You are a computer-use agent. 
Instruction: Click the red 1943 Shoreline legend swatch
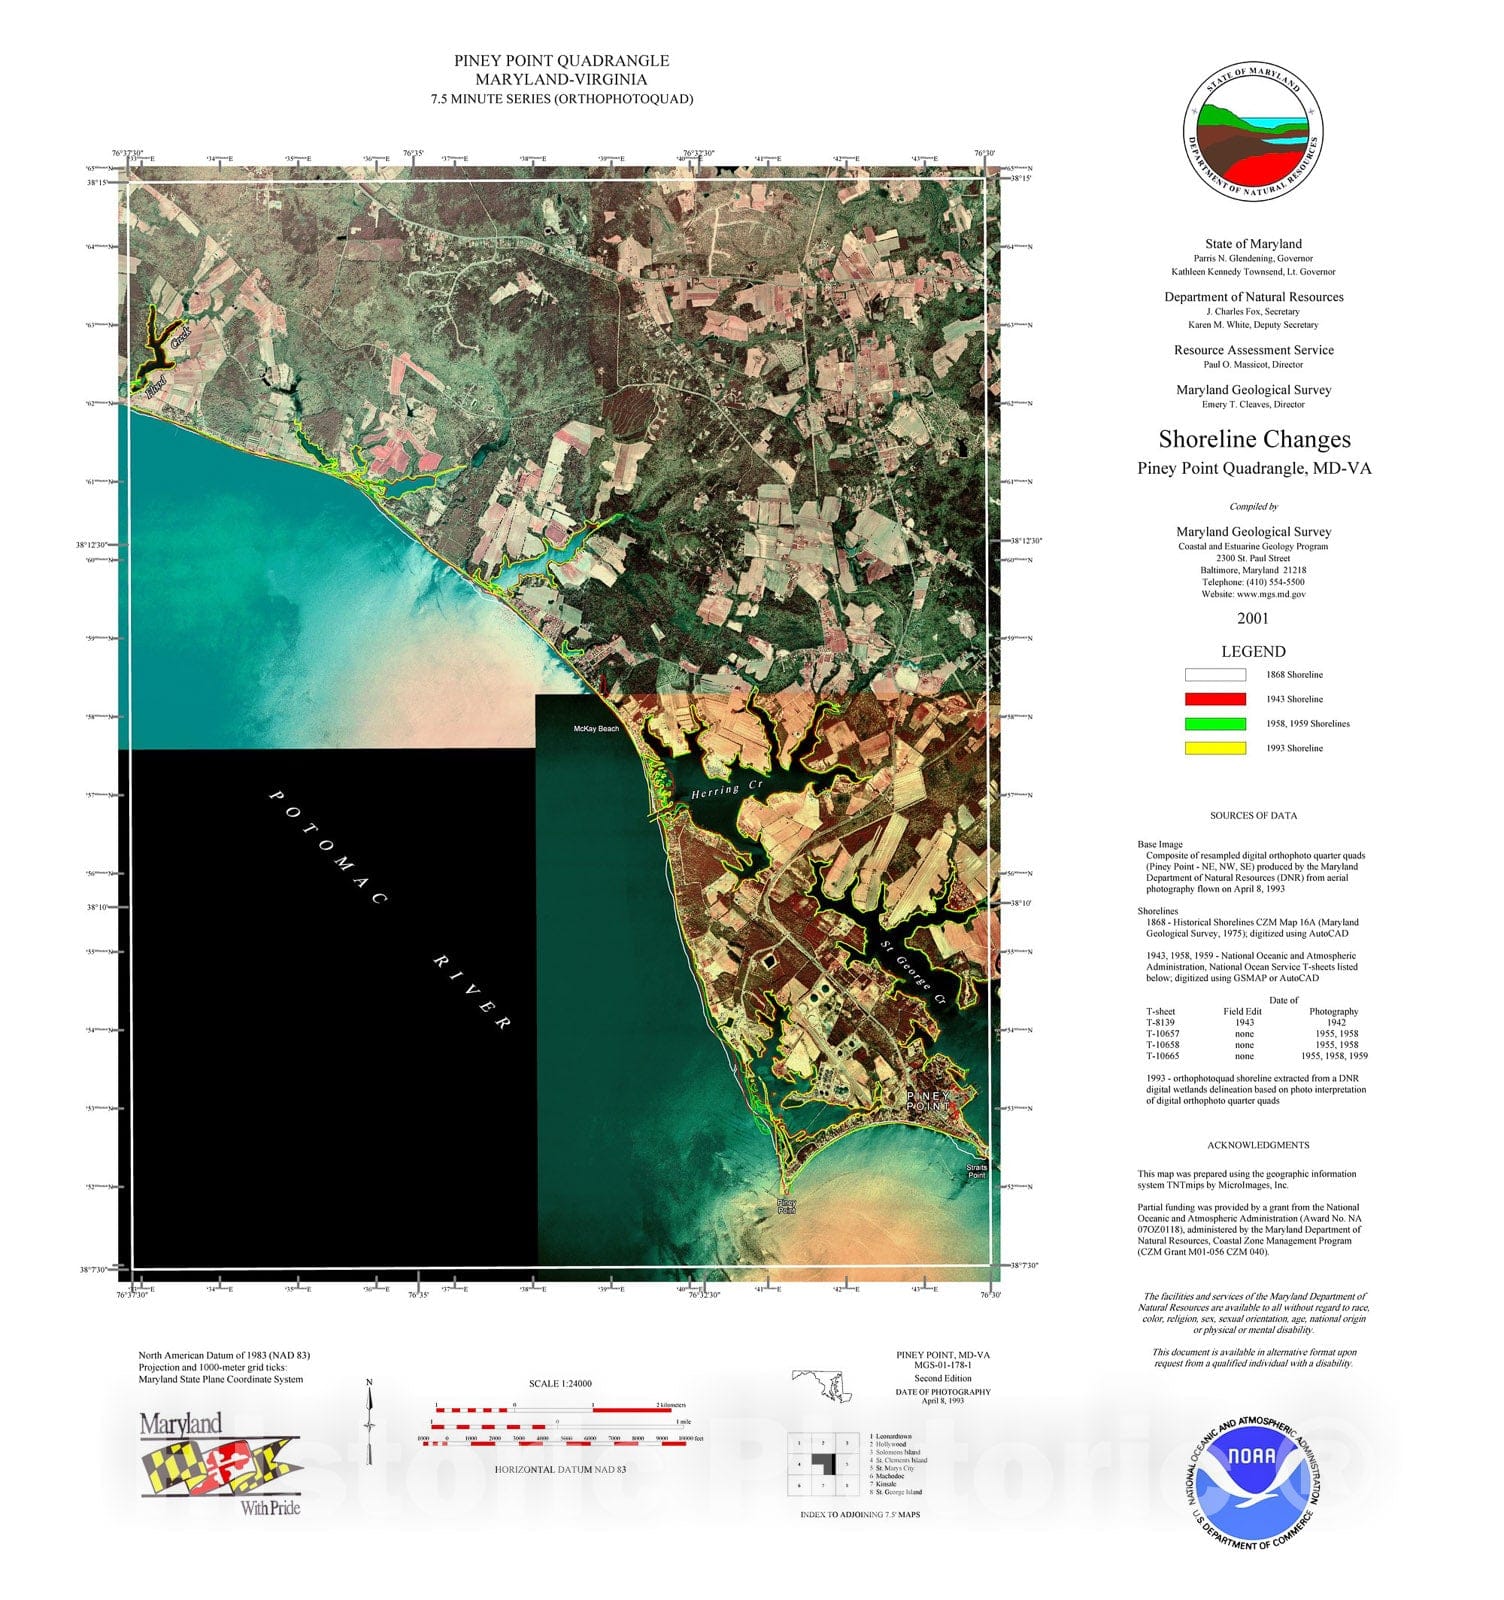pyautogui.click(x=1215, y=699)
